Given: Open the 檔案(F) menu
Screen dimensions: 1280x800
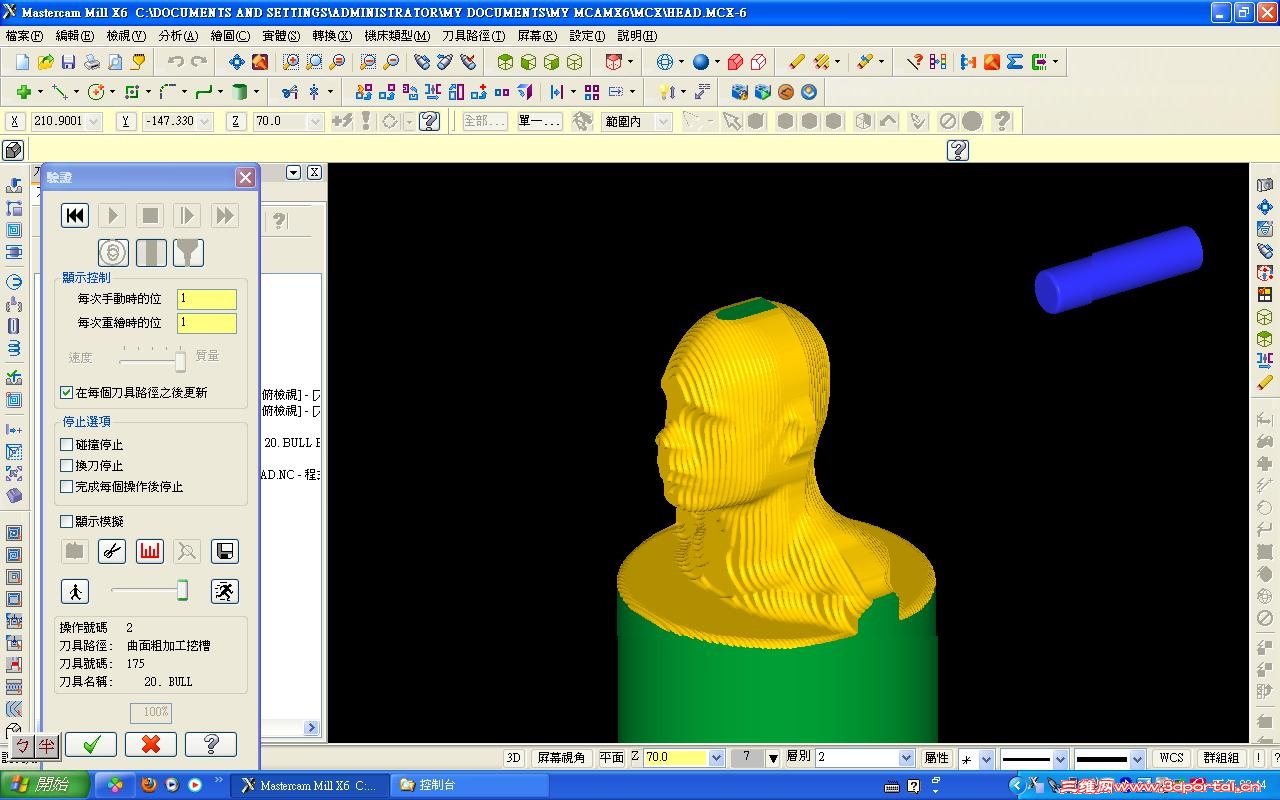Looking at the screenshot, I should tap(25, 36).
